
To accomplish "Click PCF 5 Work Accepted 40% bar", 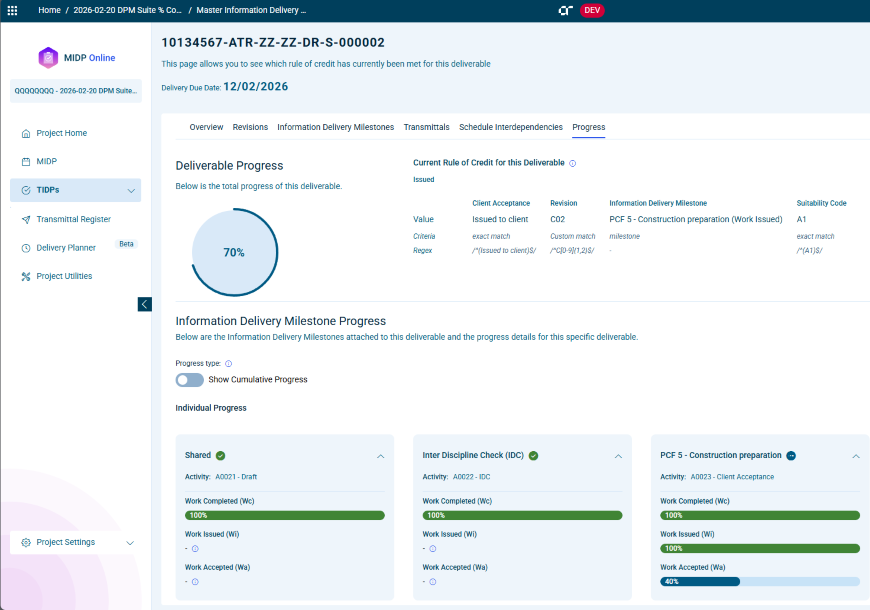I will click(760, 582).
